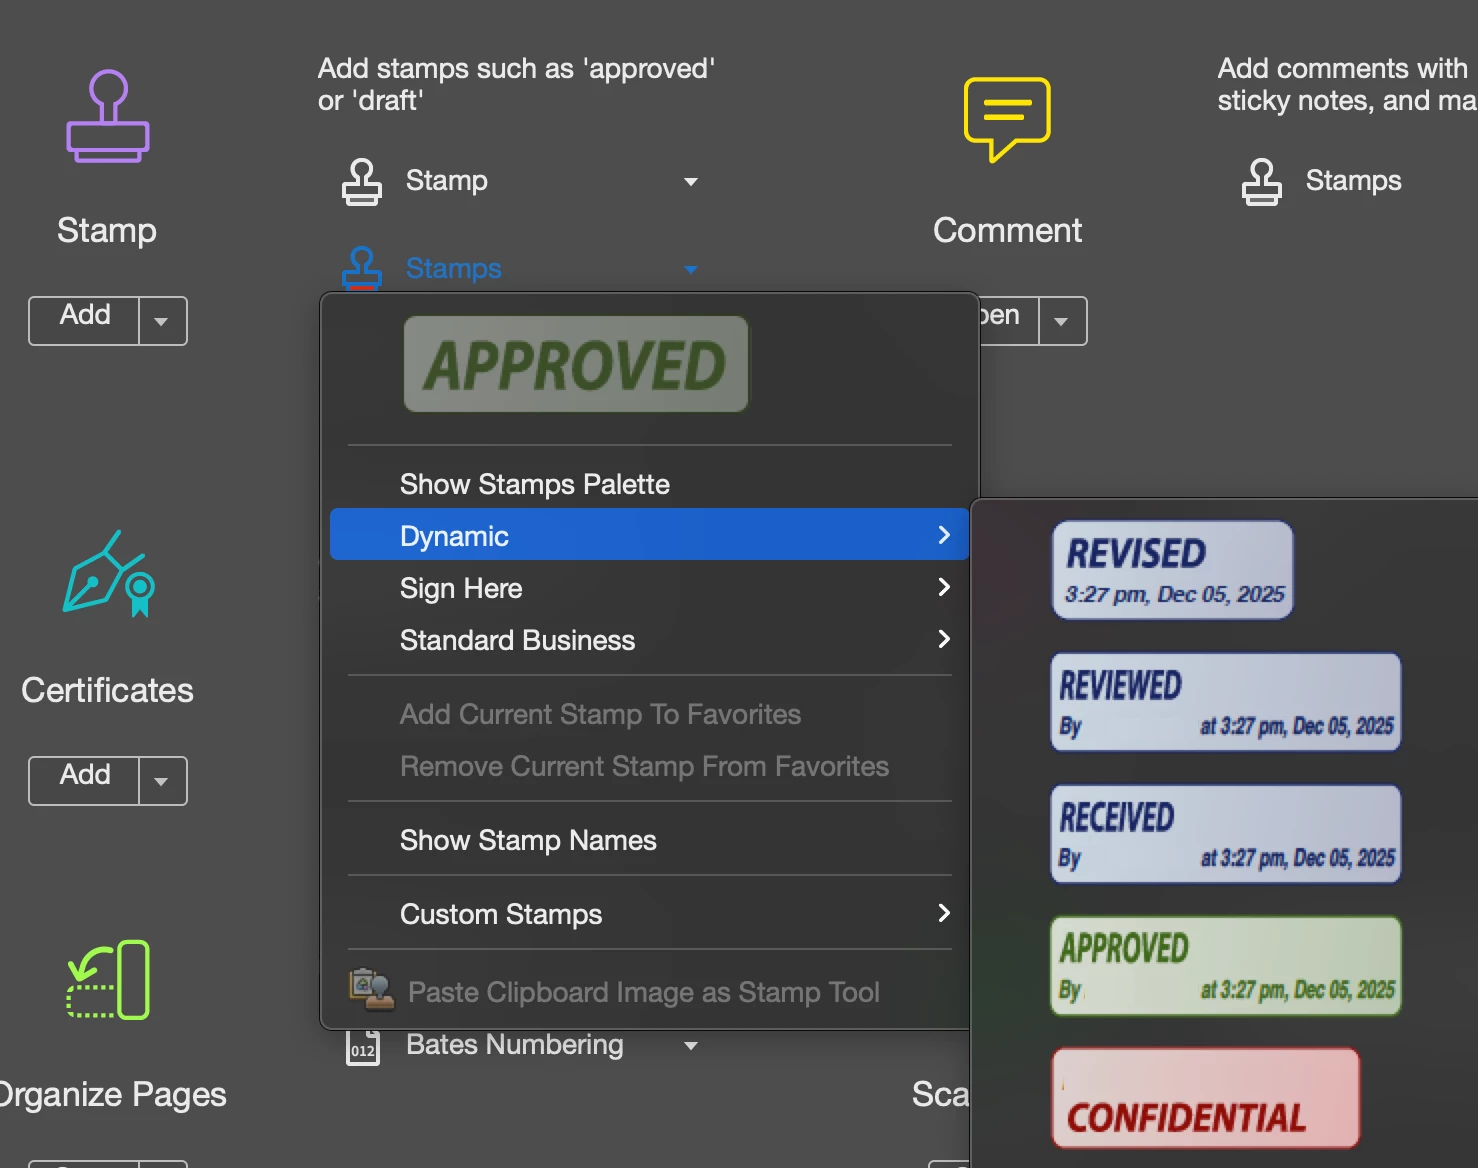Screen dimensions: 1478x1168
Task: Select the REVISED dynamic stamp
Action: [x=1172, y=570]
